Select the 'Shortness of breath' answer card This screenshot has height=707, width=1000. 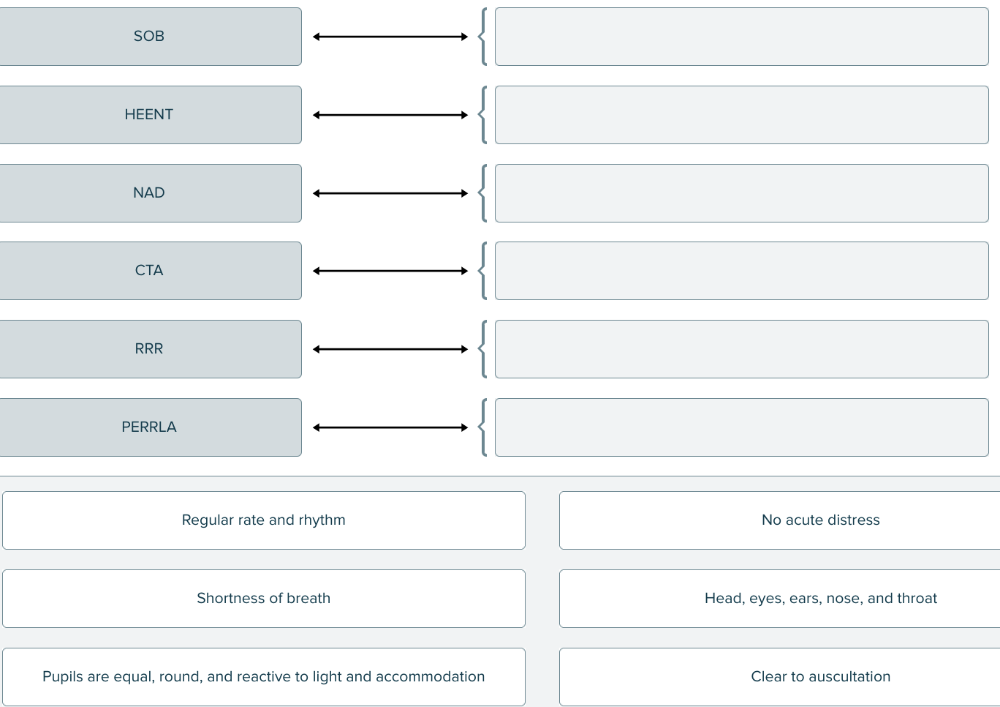[263, 598]
